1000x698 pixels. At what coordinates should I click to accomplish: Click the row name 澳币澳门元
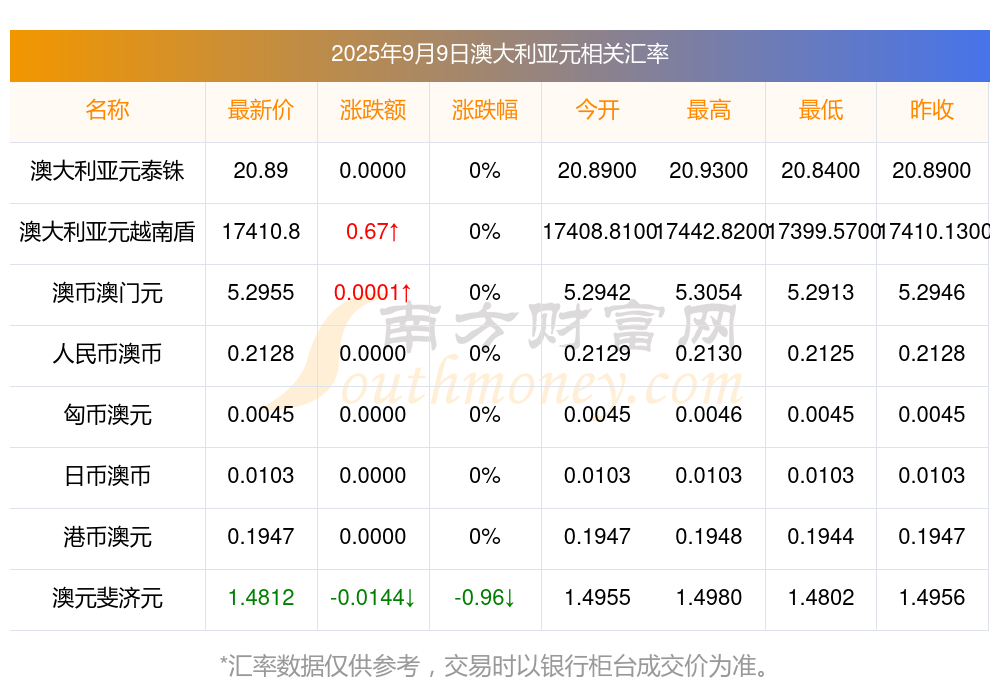(107, 293)
